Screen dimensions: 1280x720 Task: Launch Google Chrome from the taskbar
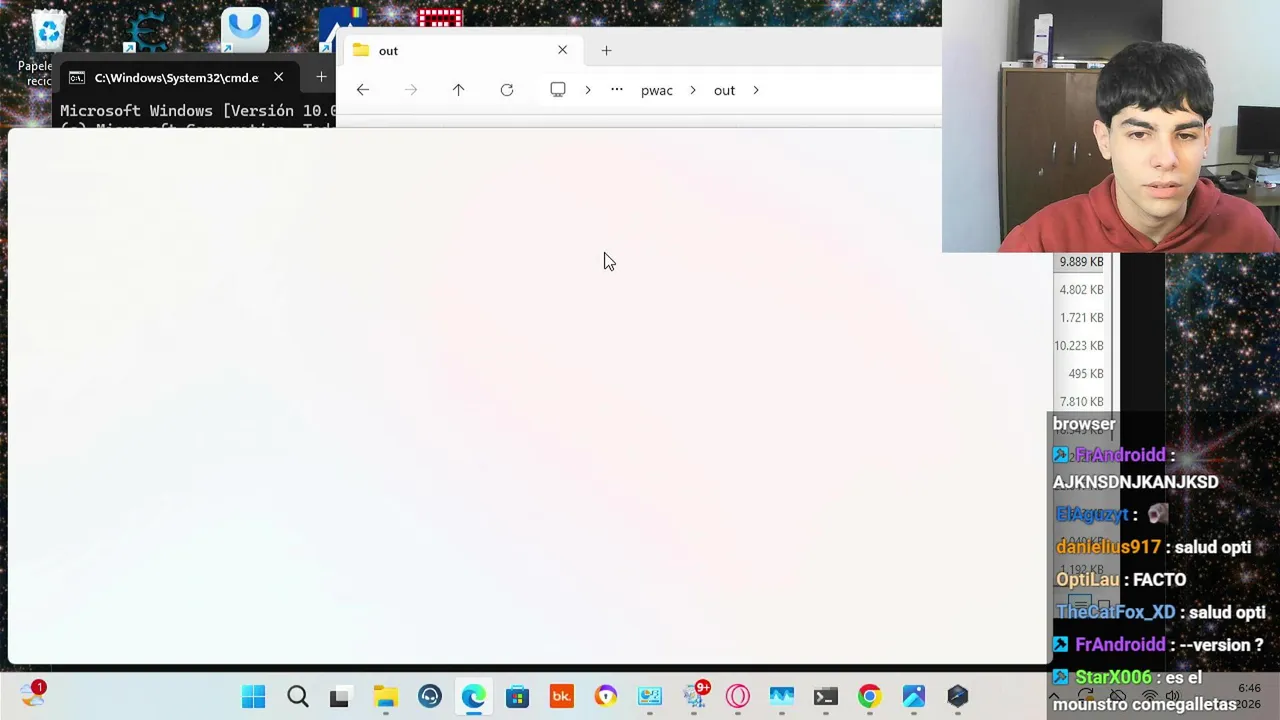869,697
